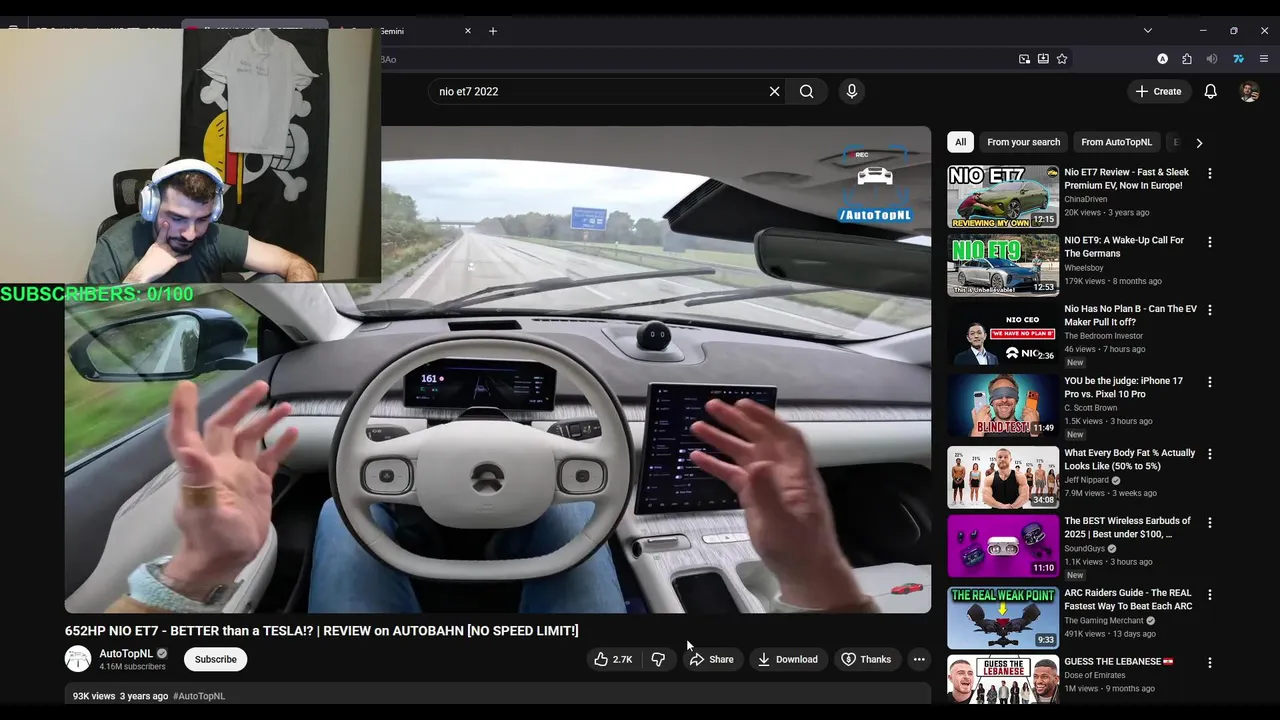Open options menu for iPhone 17 vs Pixel video
The image size is (1280, 720).
pos(1210,382)
